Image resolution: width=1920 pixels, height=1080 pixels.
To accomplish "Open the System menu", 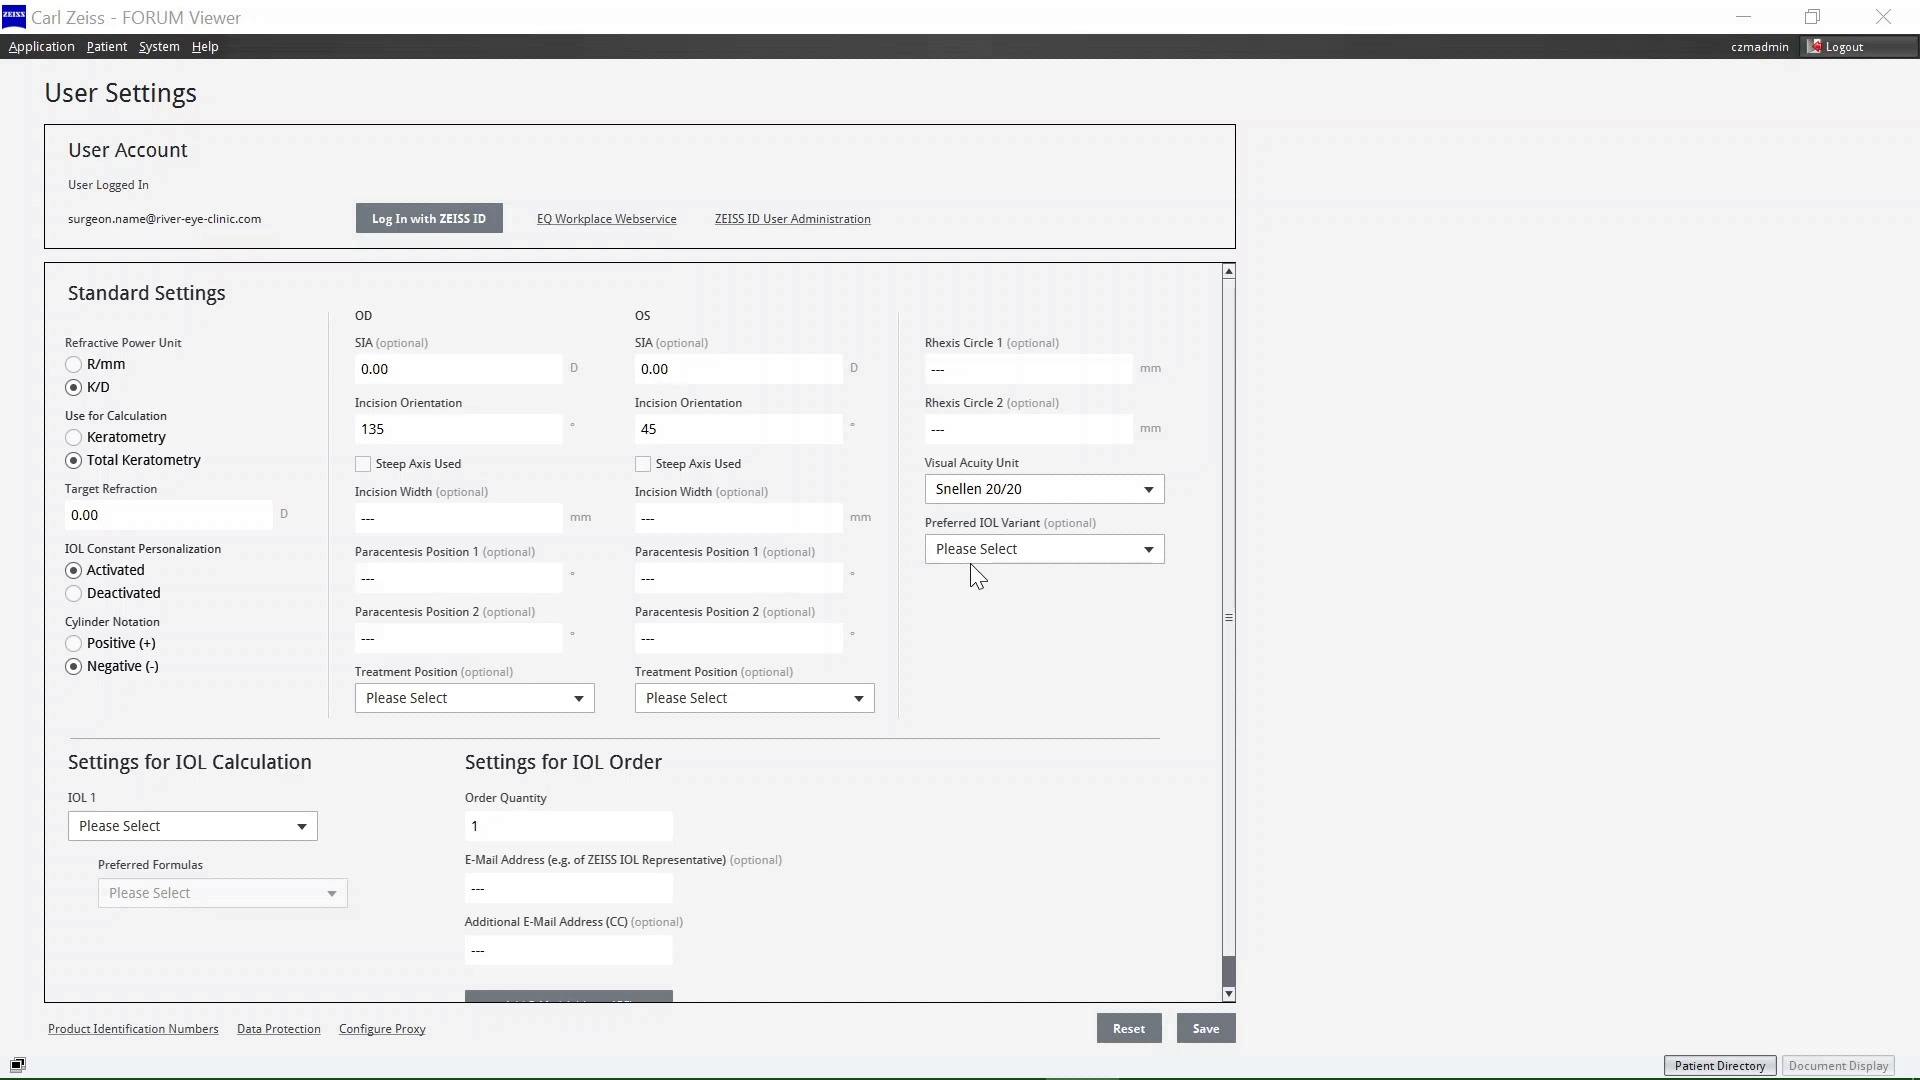I will coord(159,47).
